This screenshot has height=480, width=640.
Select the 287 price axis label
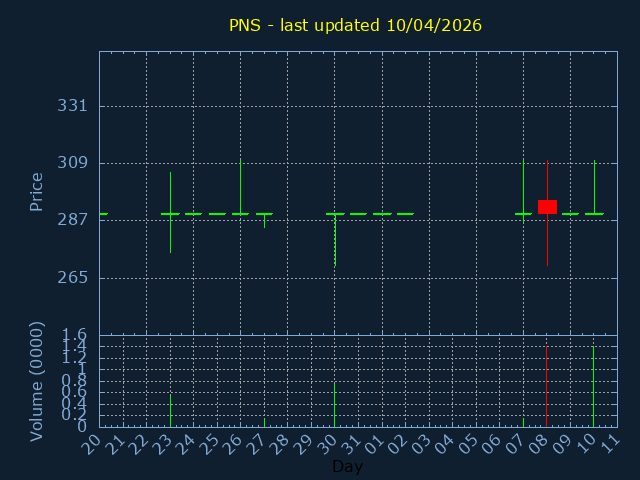tap(73, 220)
